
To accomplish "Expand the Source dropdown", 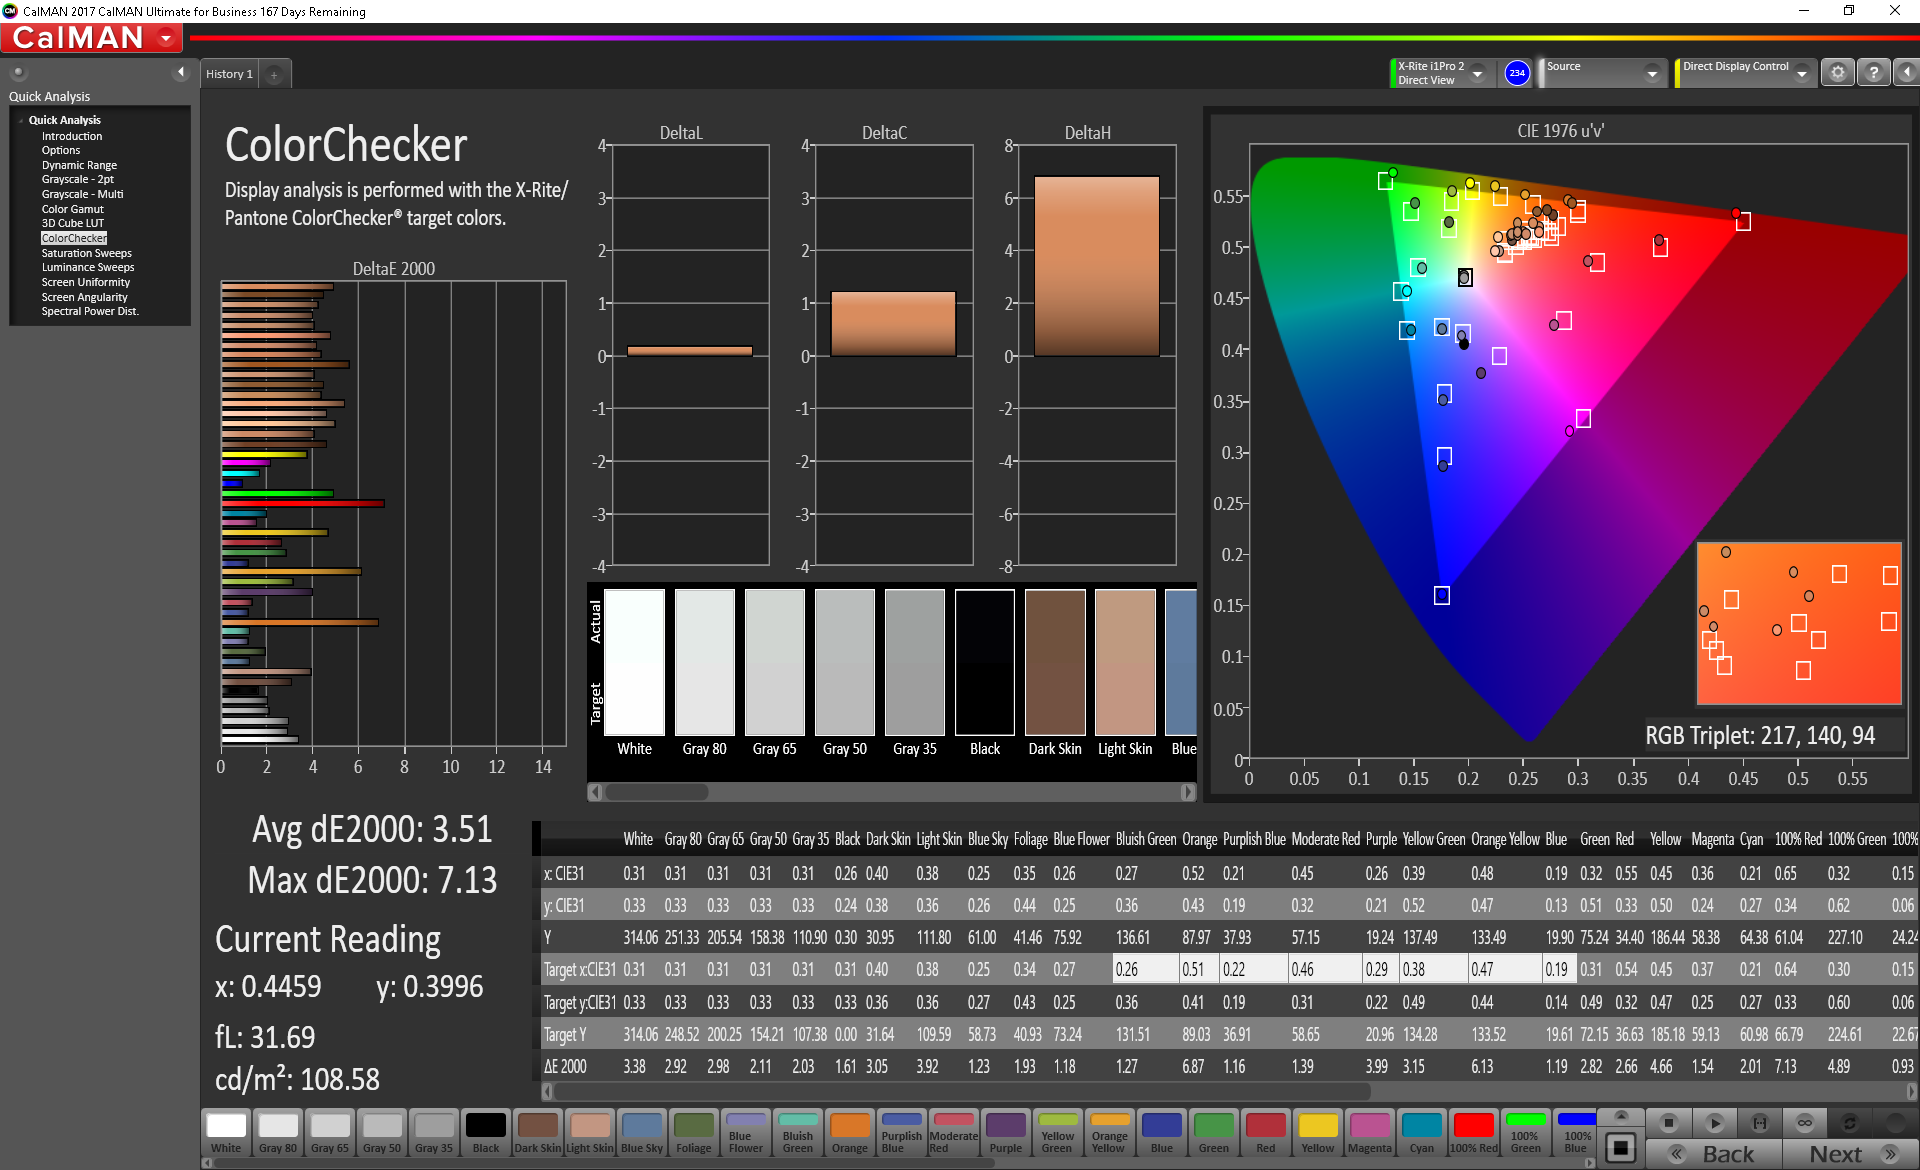I will (1651, 74).
